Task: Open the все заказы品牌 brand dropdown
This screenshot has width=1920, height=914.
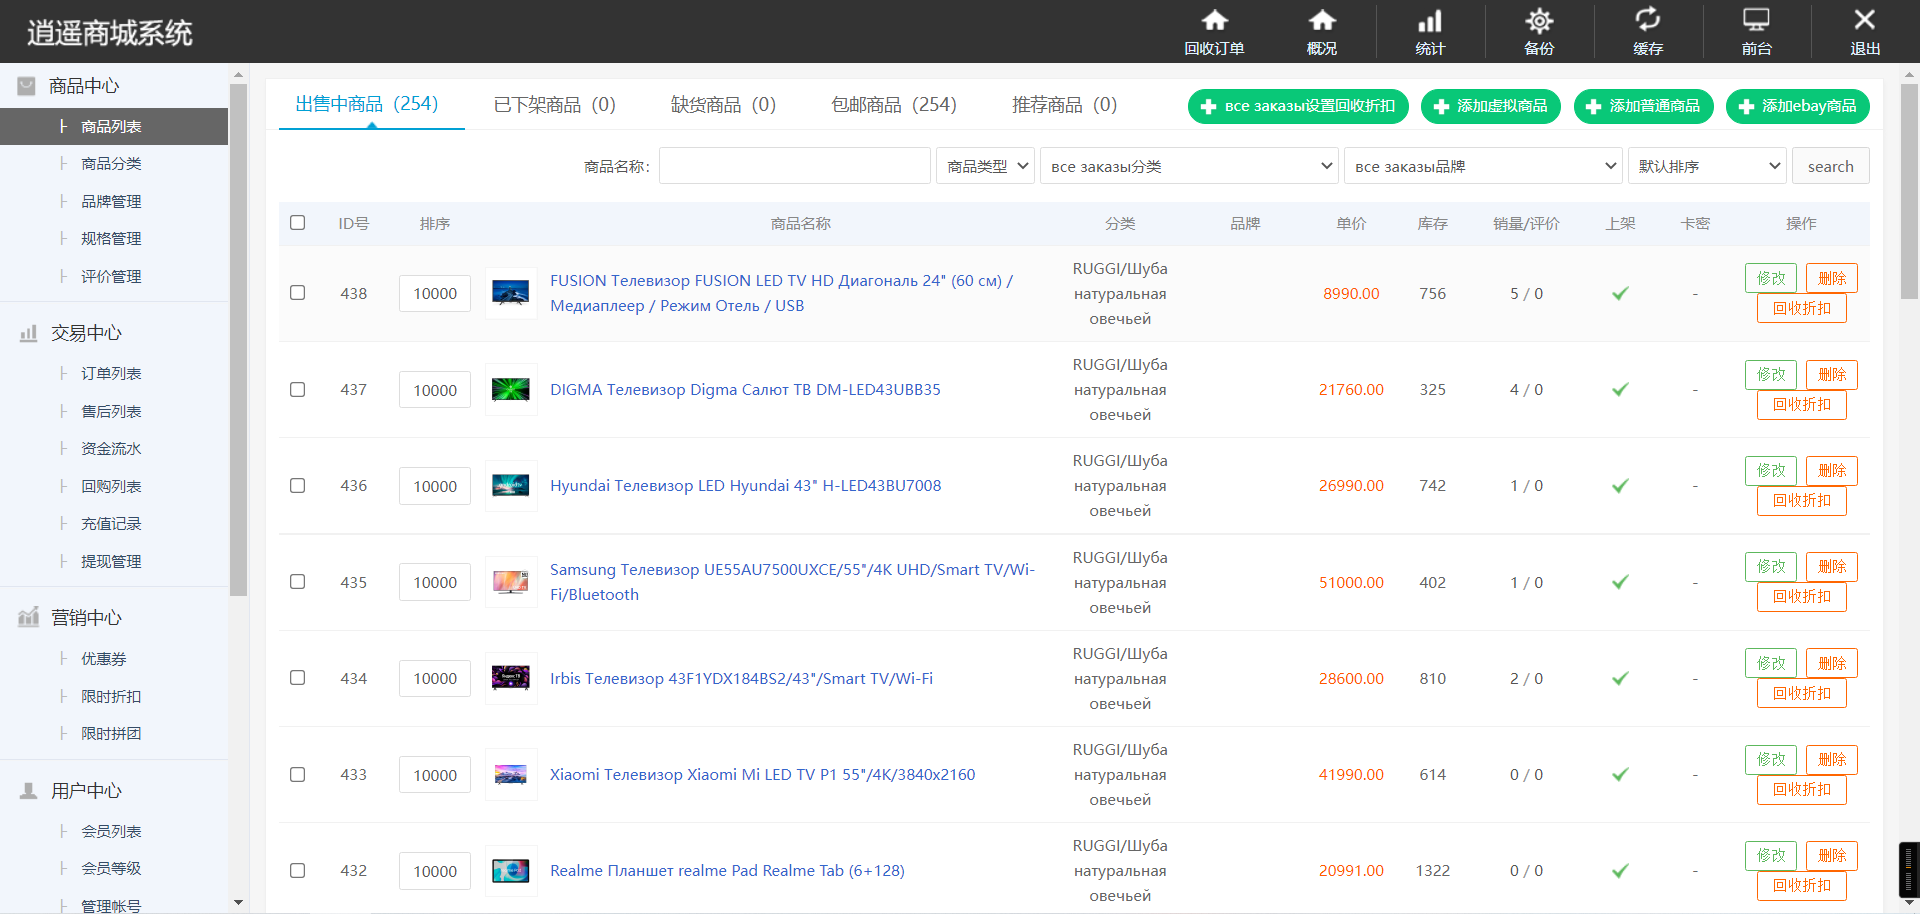Action: coord(1483,166)
